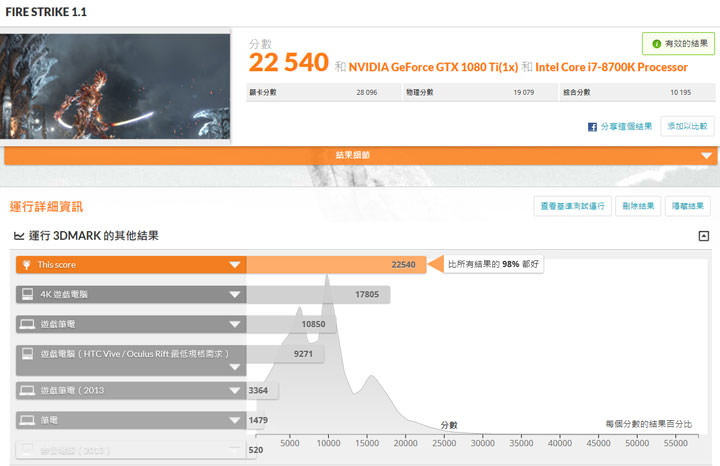
Task: Click the green valid result info icon
Action: (656, 44)
